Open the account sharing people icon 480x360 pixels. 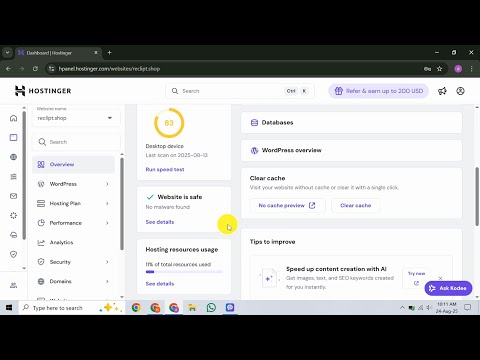(13, 285)
